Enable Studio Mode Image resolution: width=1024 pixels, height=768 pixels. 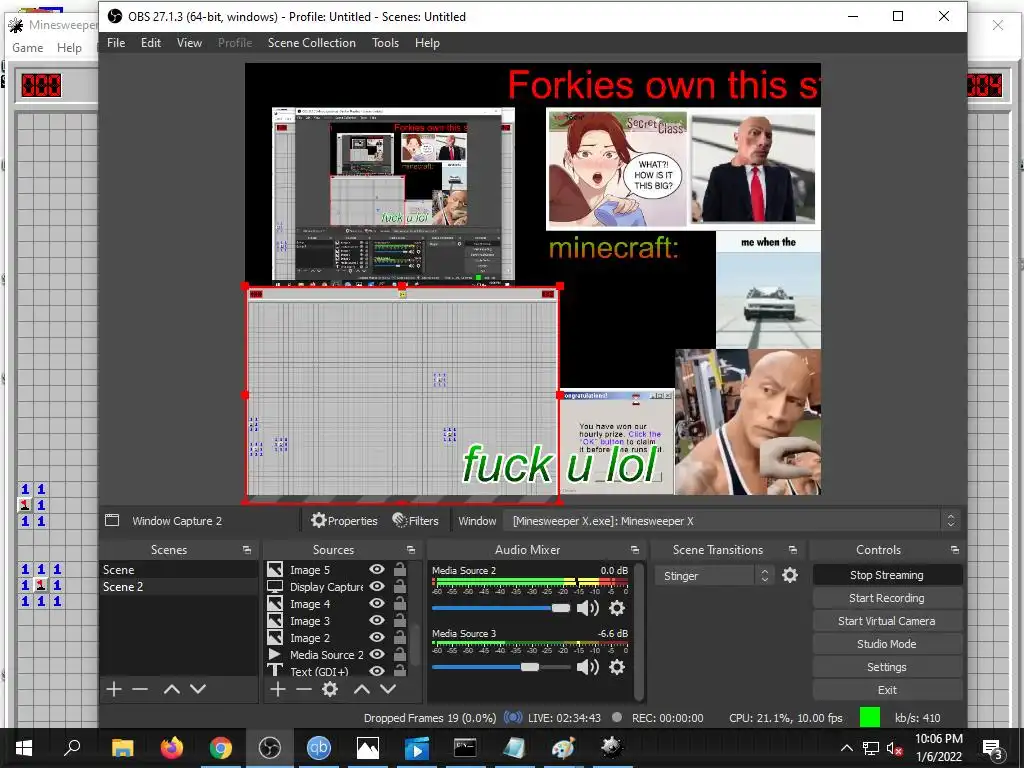887,644
